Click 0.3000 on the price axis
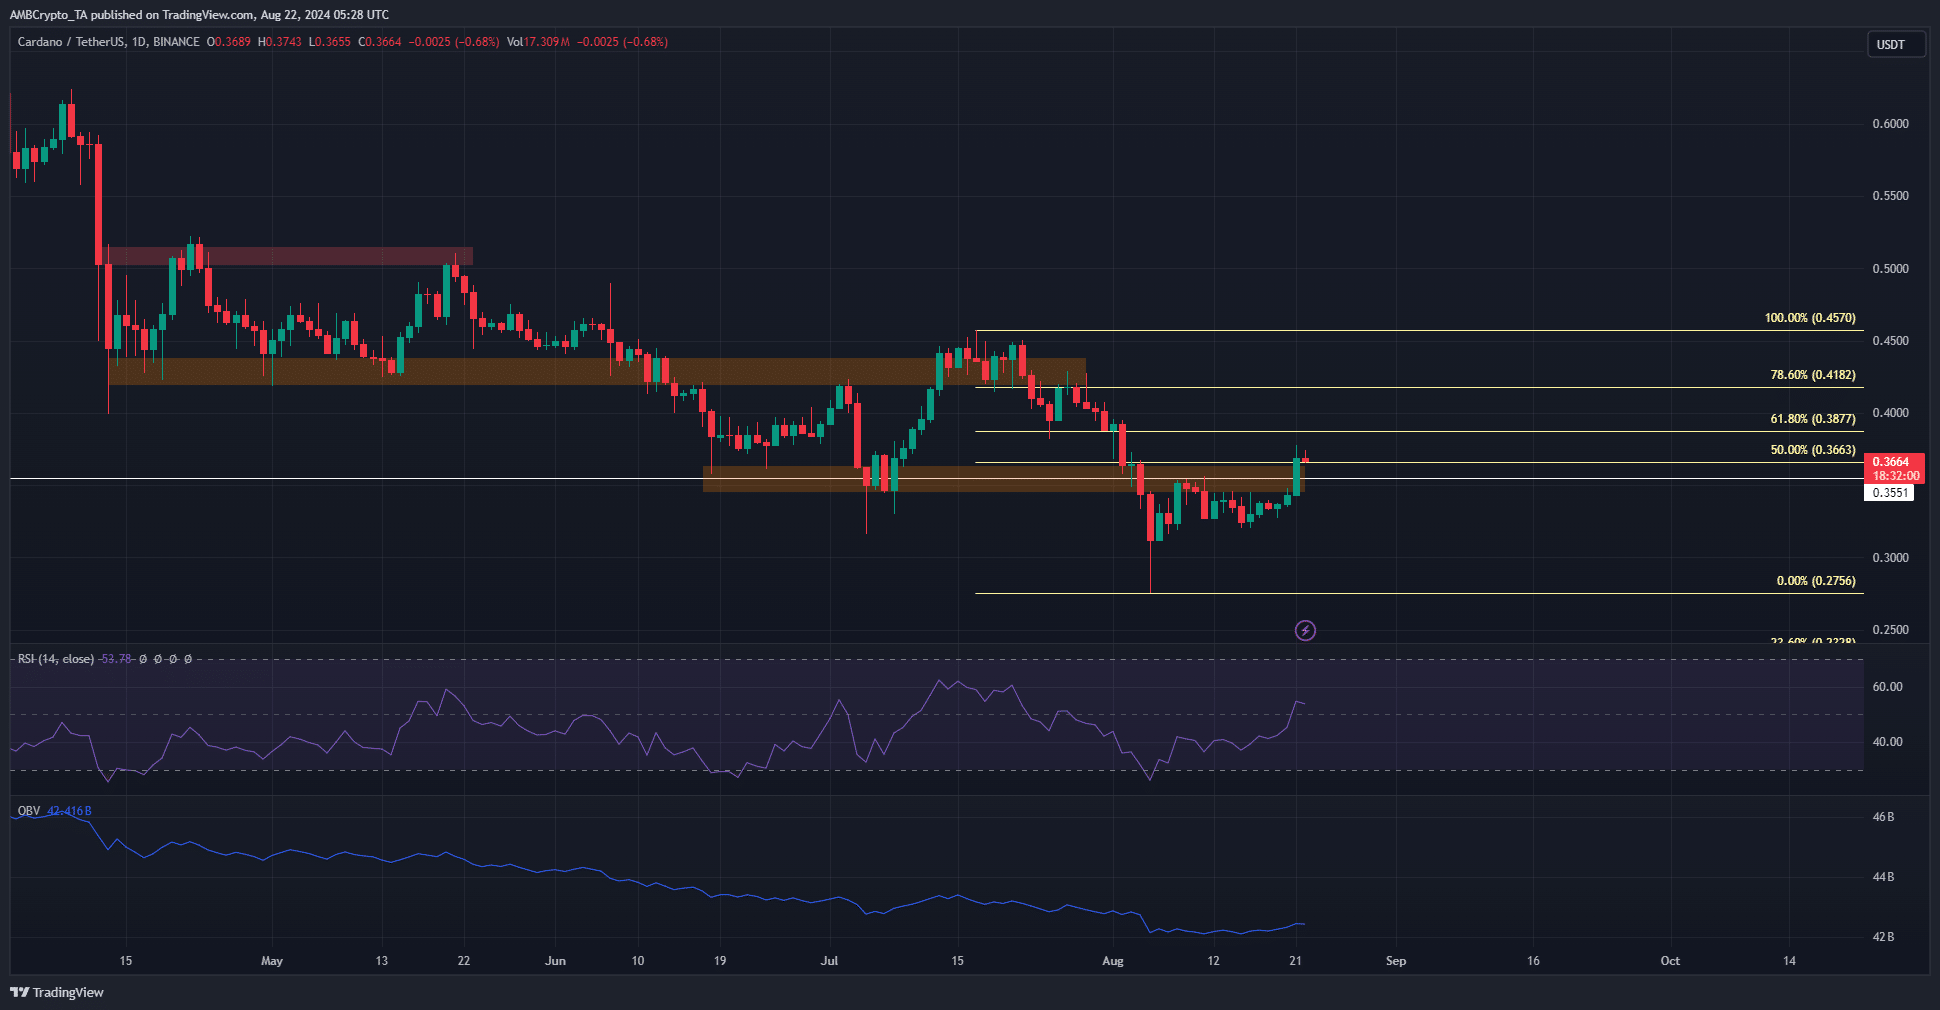This screenshot has height=1010, width=1940. (x=1890, y=558)
